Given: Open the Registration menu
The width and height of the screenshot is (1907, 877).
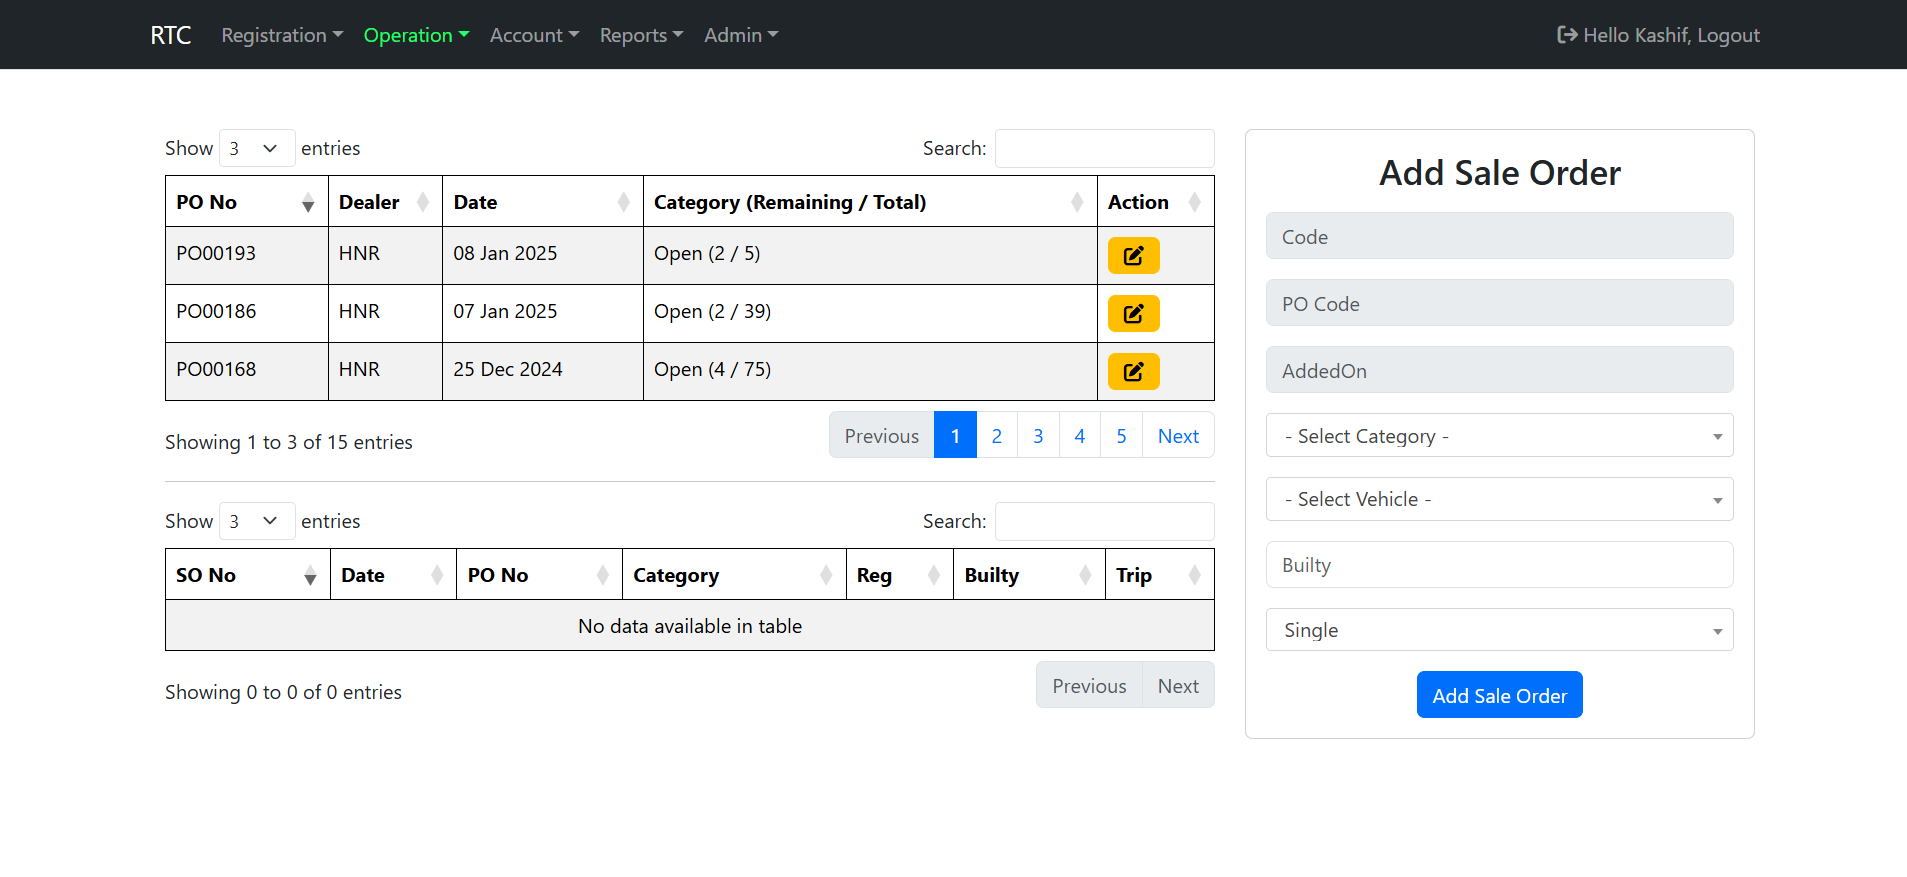Looking at the screenshot, I should click(x=281, y=35).
